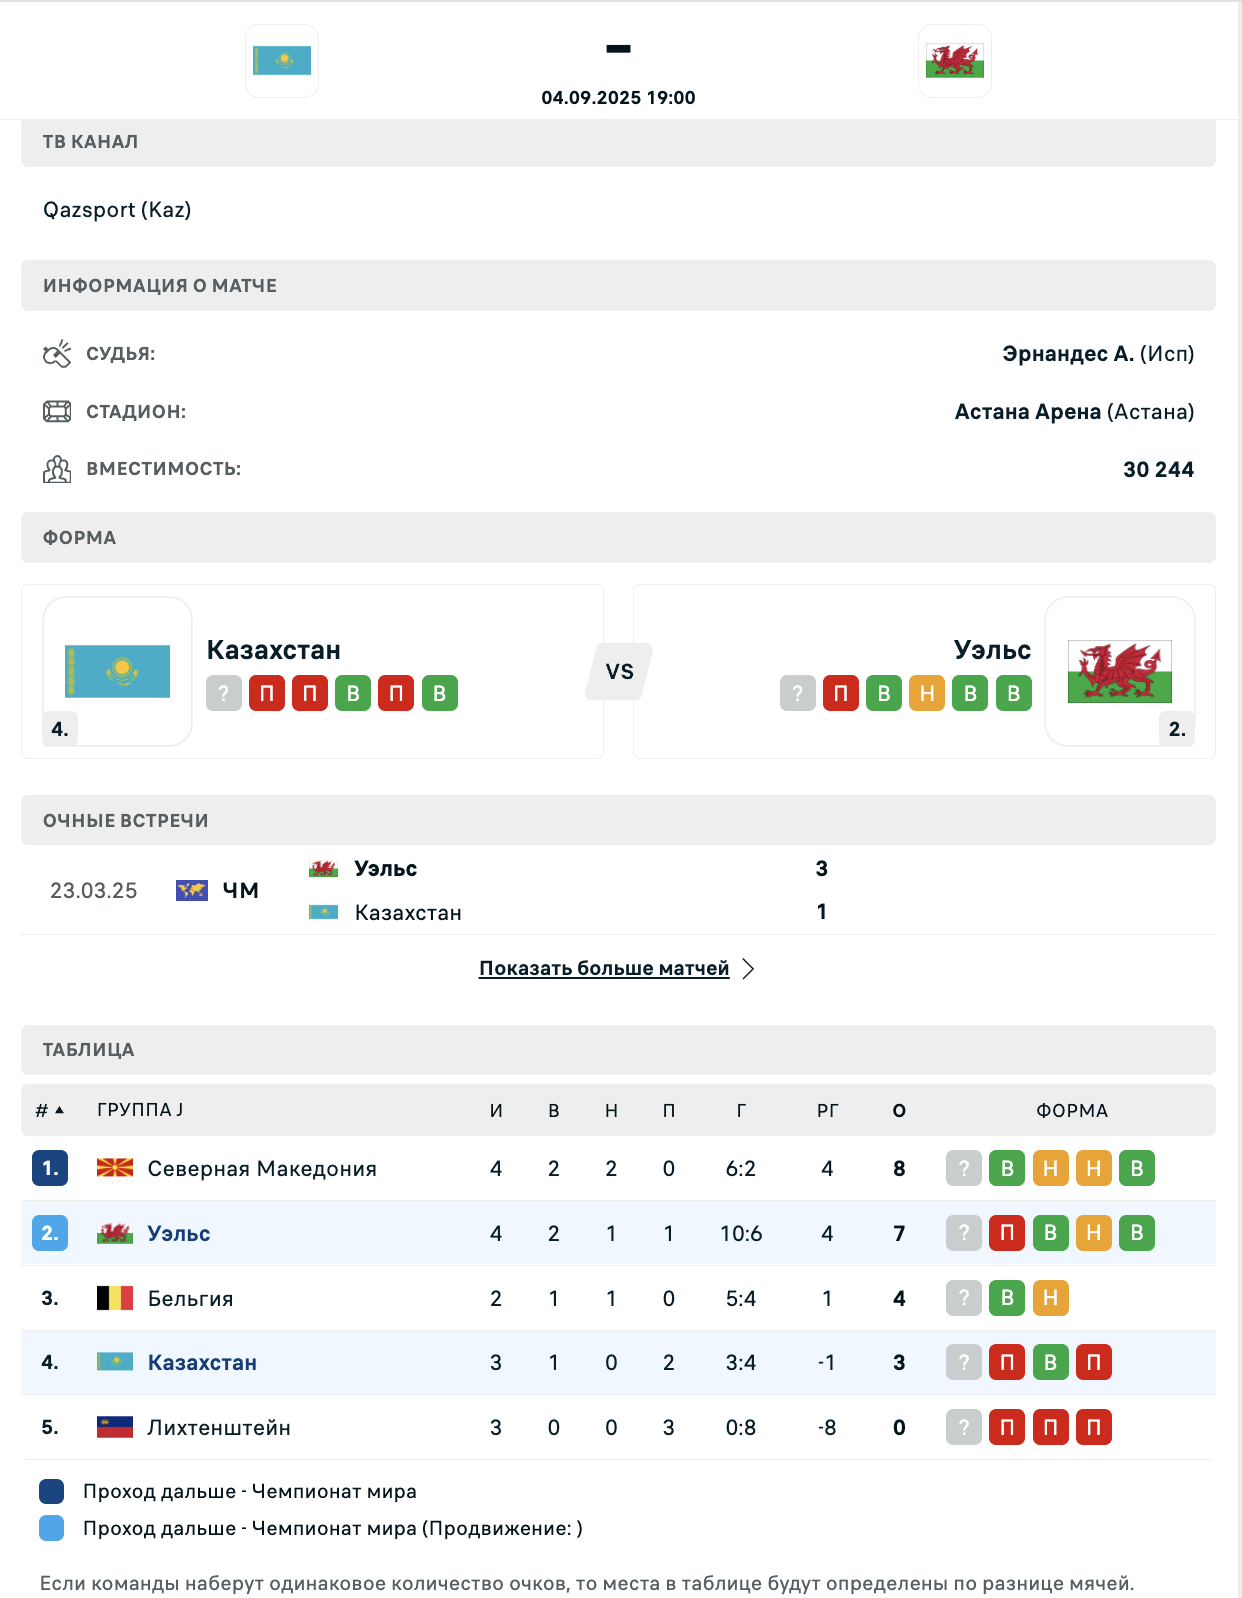The height and width of the screenshot is (1598, 1242).
Task: Click the dark blue Проход дальше legend swatch
Action: (52, 1491)
